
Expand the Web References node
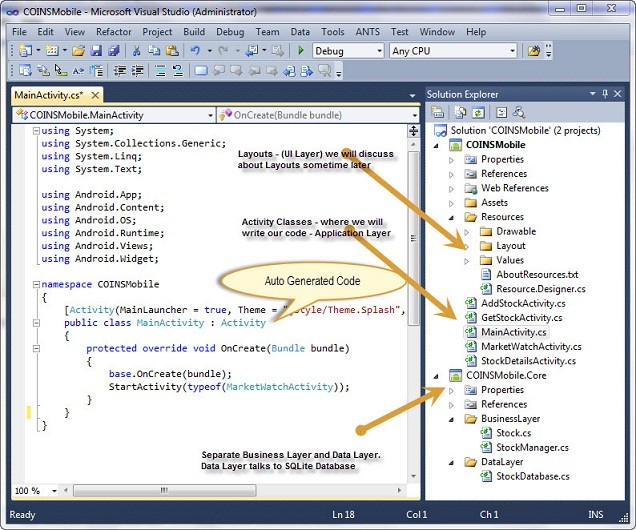[x=451, y=189]
